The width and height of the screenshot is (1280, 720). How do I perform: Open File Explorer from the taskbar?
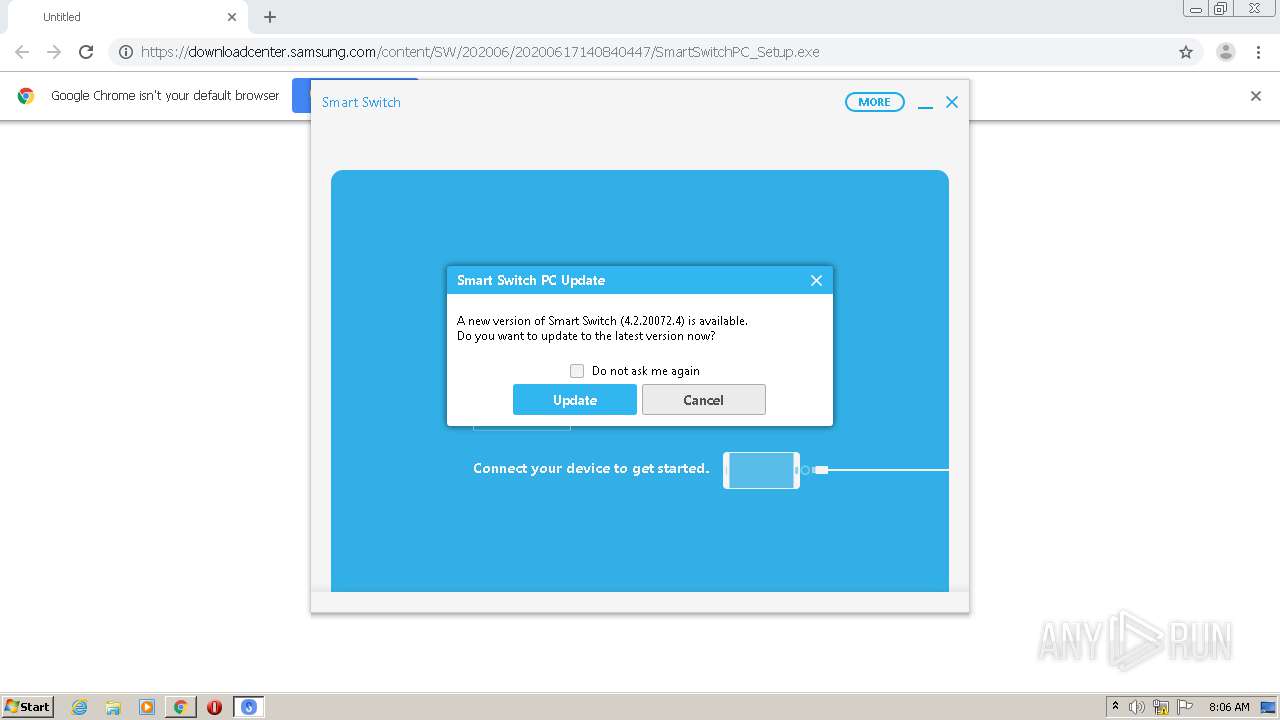point(113,707)
